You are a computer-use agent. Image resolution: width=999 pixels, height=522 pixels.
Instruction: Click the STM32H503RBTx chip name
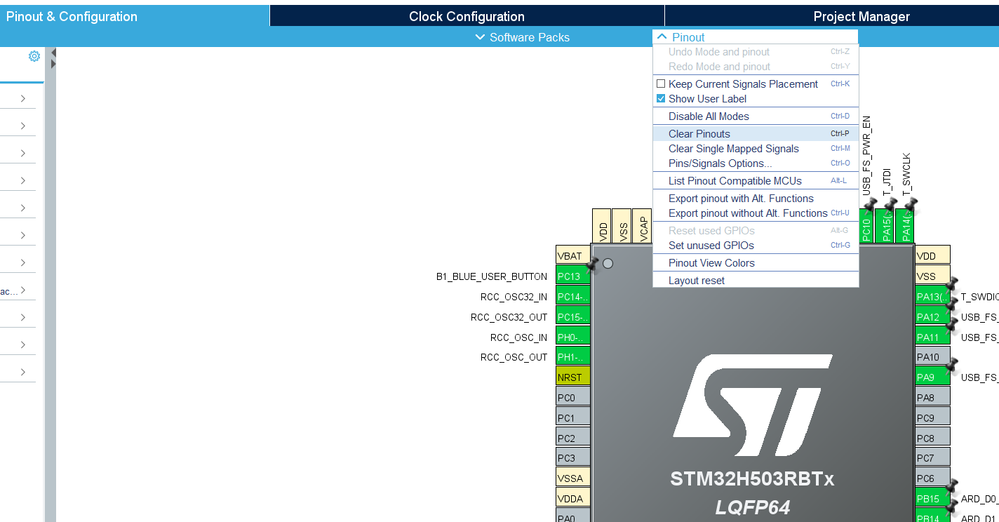tap(752, 479)
